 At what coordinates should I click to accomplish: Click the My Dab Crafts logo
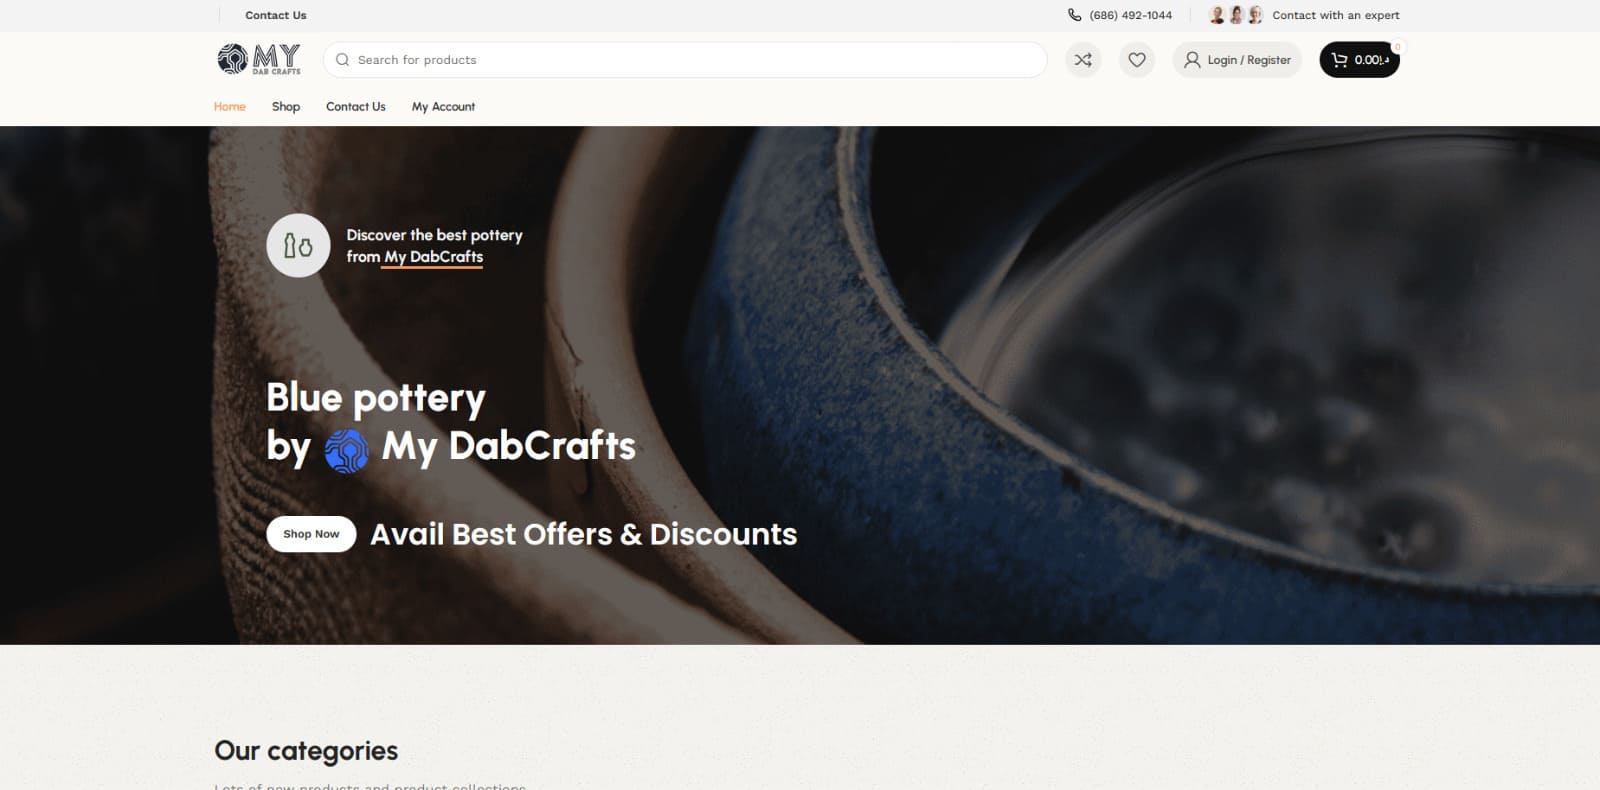(259, 60)
